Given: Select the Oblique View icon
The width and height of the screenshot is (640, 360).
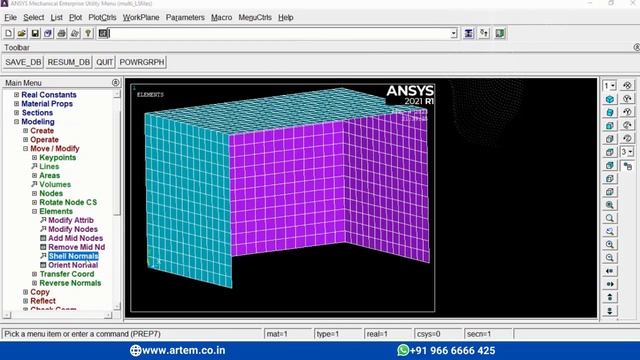Looking at the screenshot, I should point(610,112).
